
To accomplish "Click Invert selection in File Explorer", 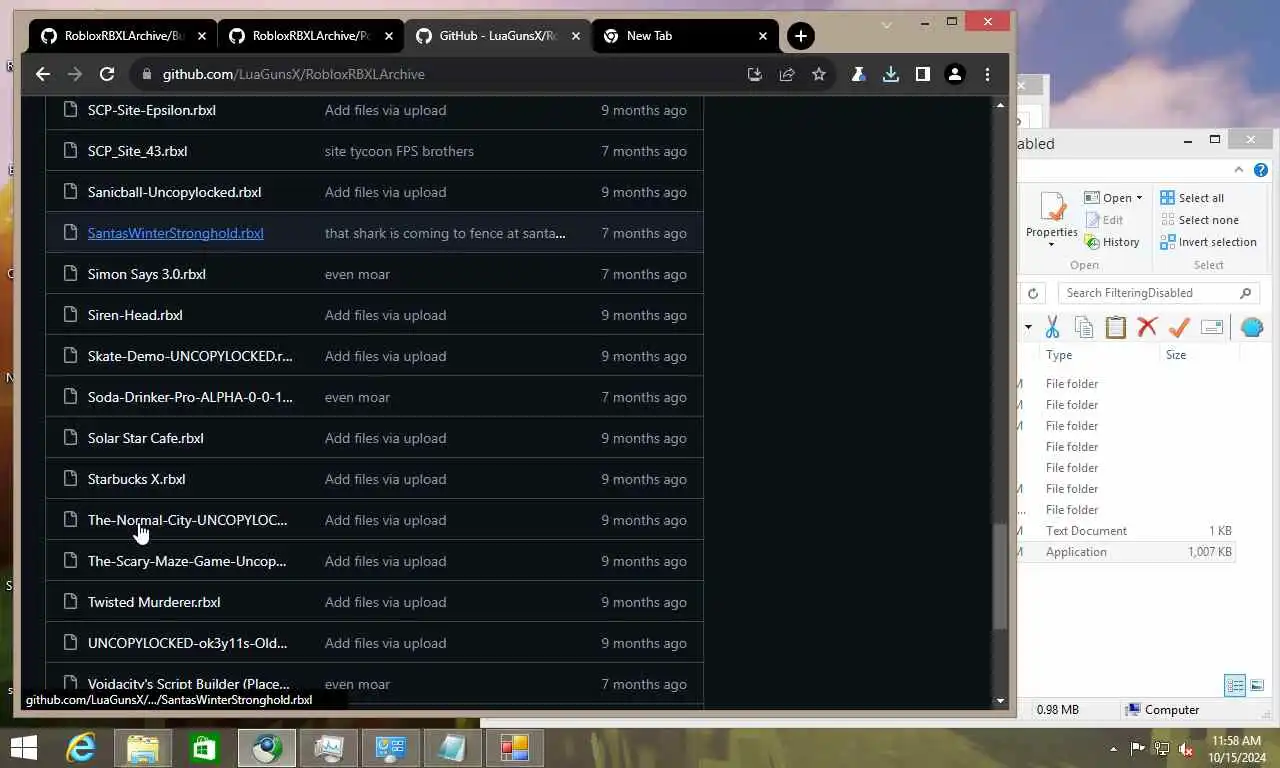I will (1208, 242).
